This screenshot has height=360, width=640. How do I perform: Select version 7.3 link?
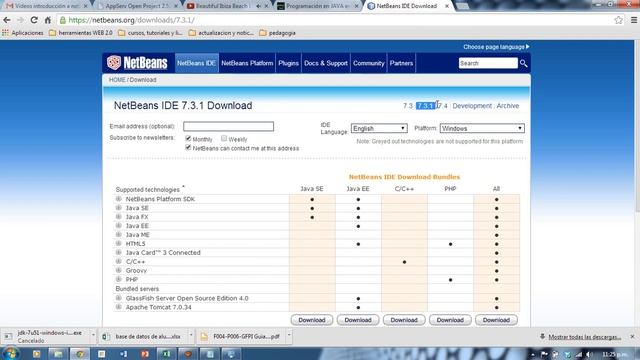click(x=408, y=106)
